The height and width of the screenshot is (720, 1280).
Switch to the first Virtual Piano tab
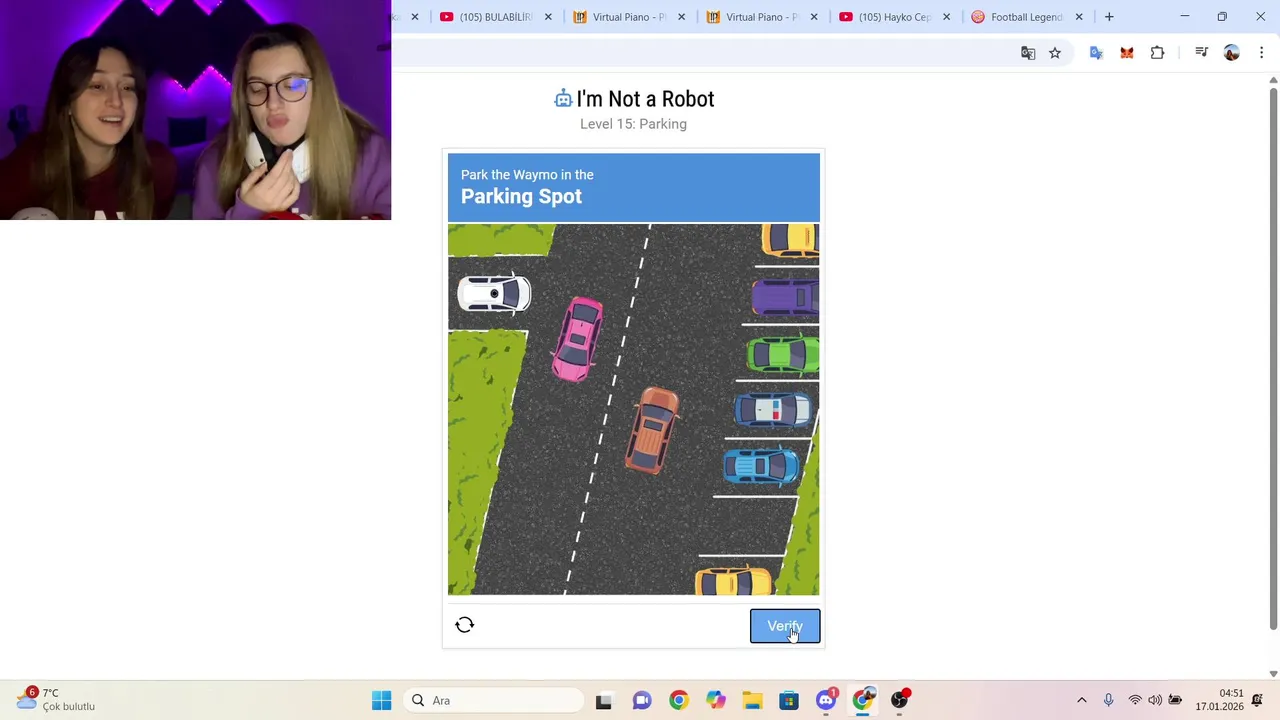[622, 17]
